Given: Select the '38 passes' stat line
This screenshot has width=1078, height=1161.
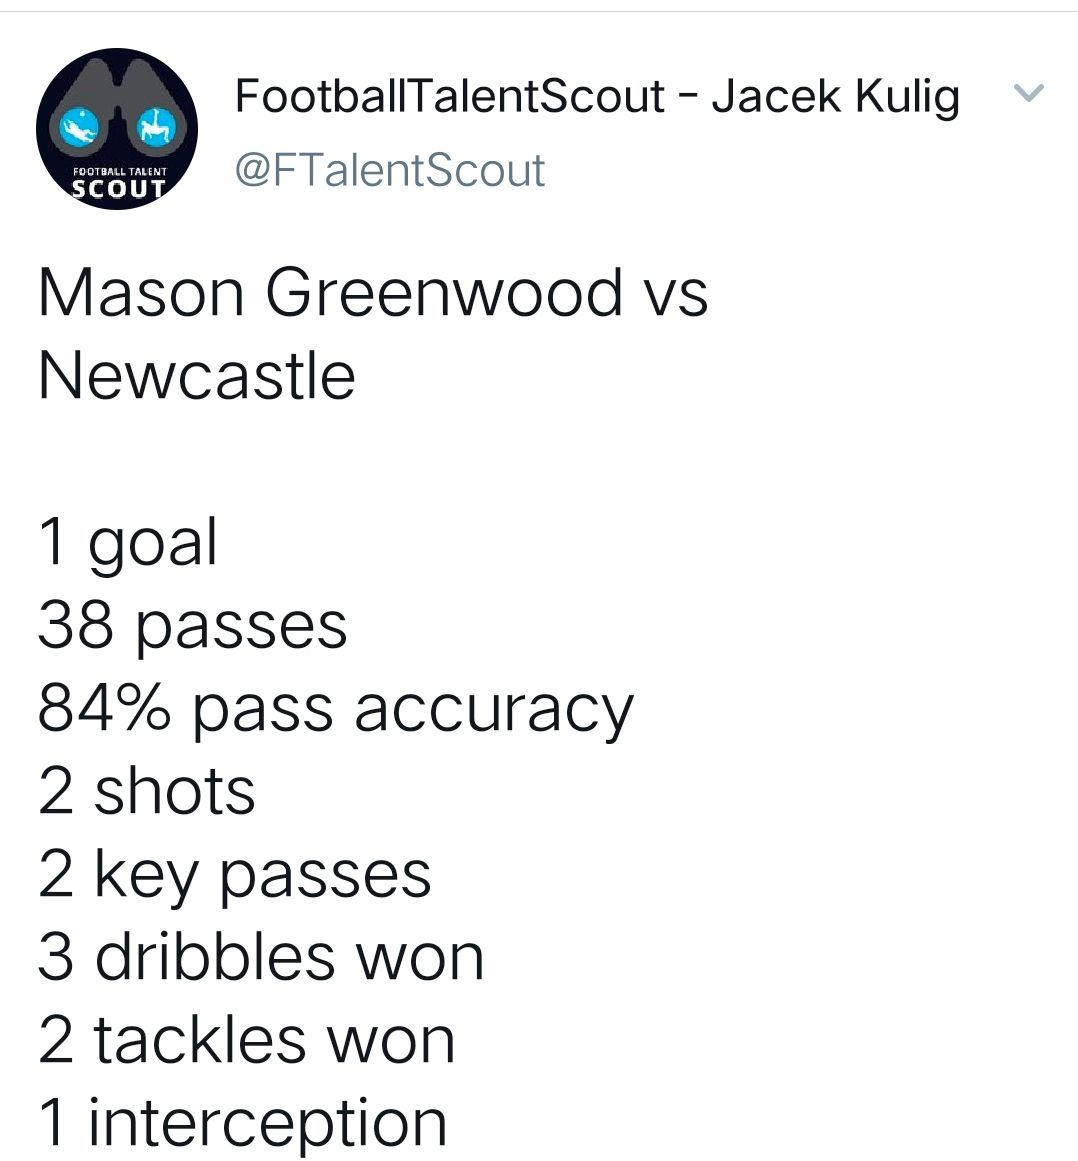Looking at the screenshot, I should tap(192, 626).
